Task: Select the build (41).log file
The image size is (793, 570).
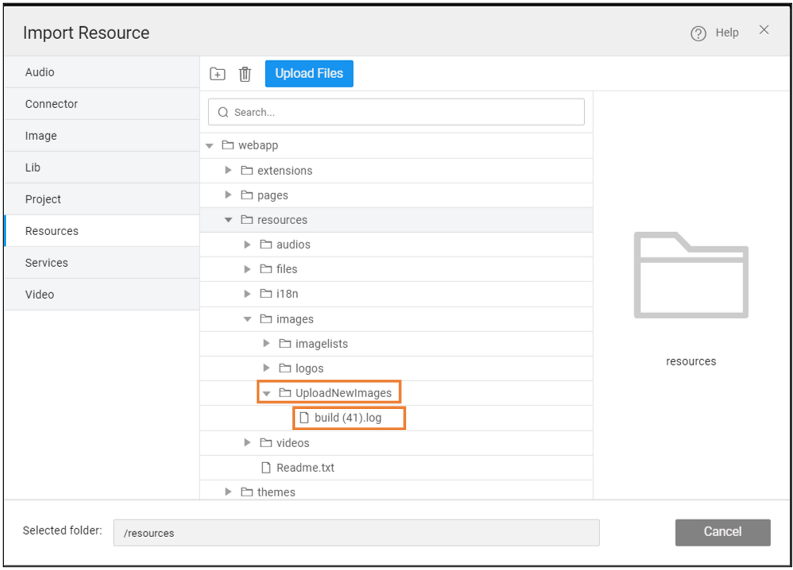Action: (347, 418)
